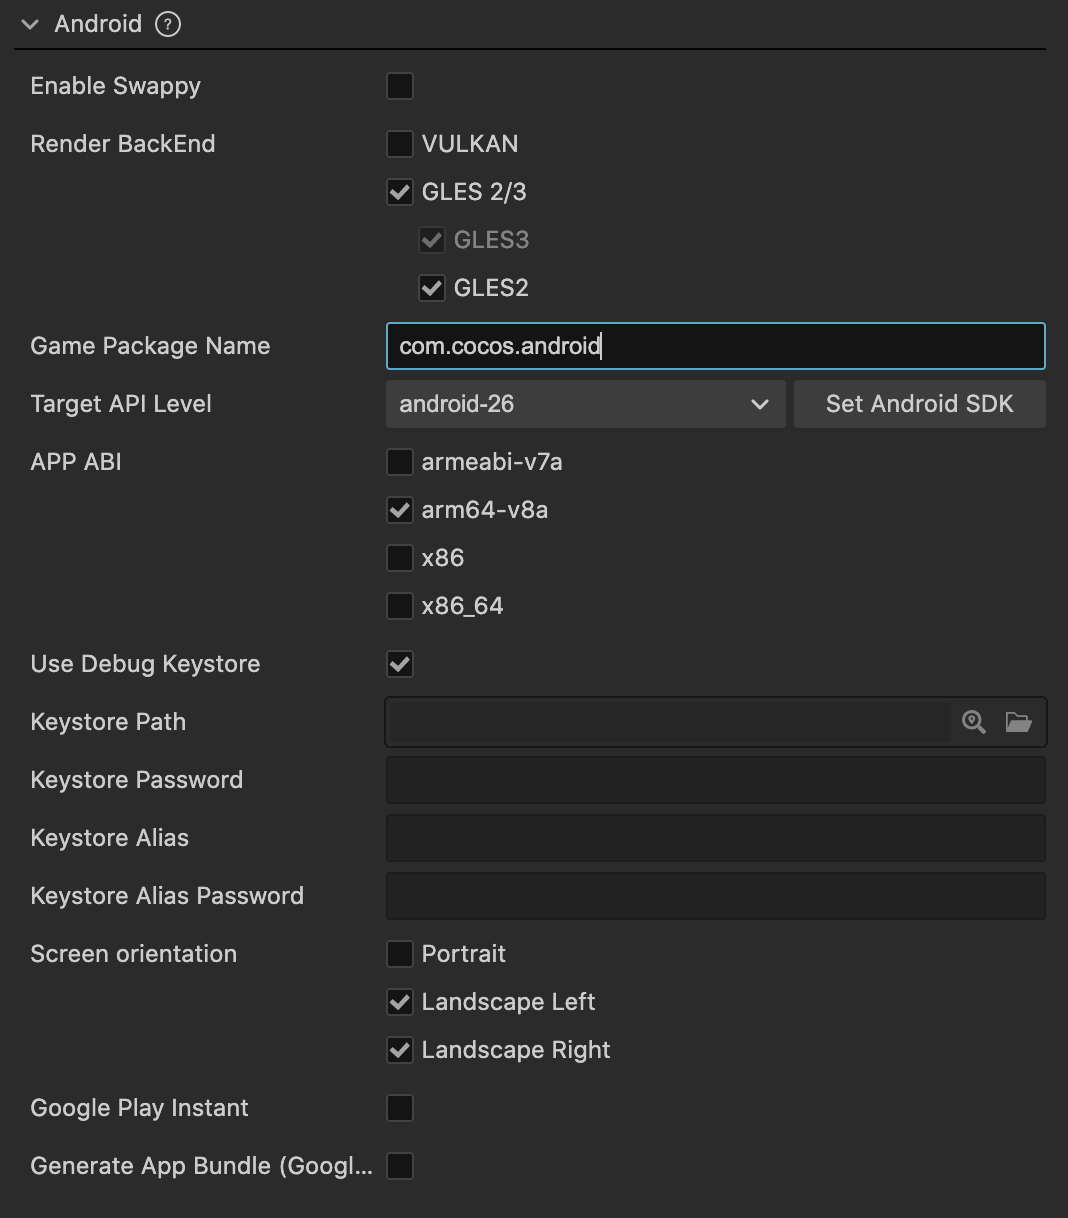Uncheck the GLES2 option
1068x1218 pixels.
point(432,288)
